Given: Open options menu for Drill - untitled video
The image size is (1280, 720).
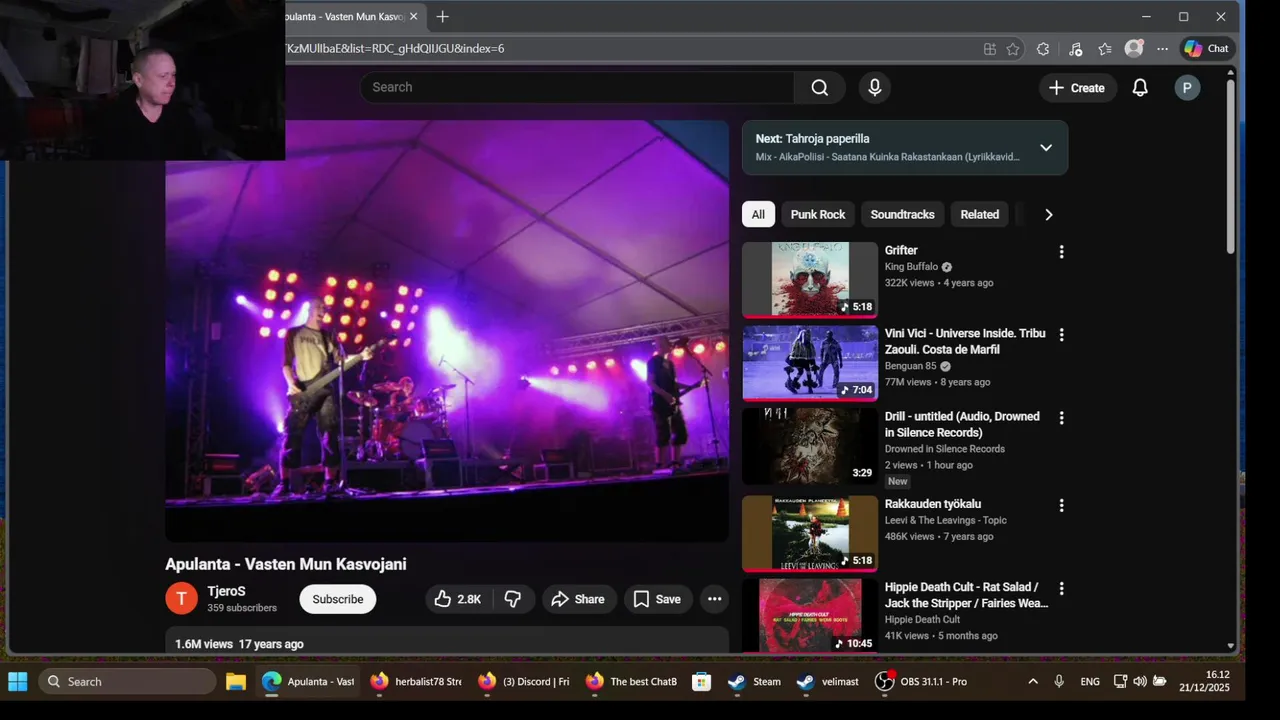Looking at the screenshot, I should point(1061,418).
